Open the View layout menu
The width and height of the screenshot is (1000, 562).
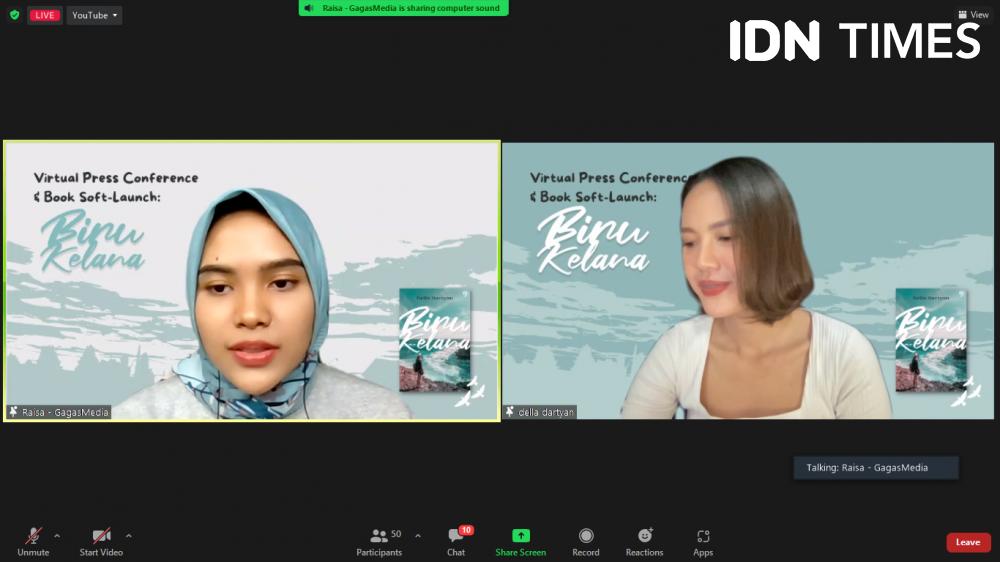[x=973, y=15]
